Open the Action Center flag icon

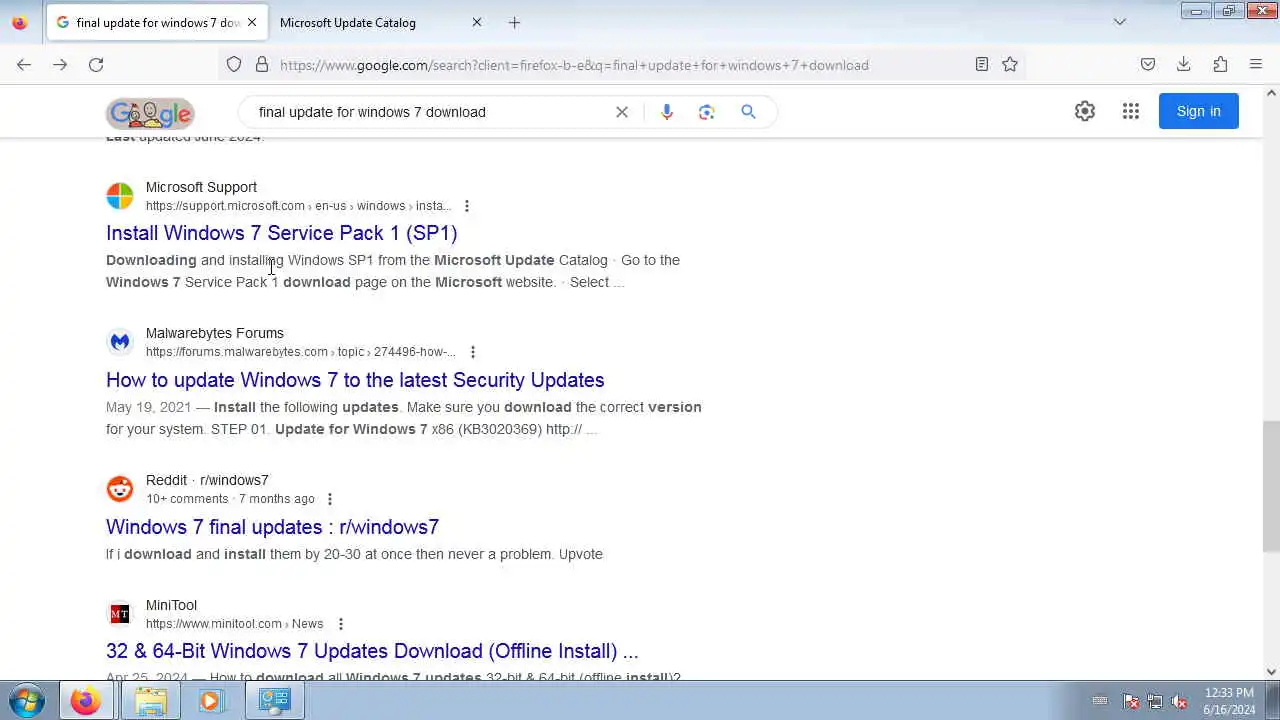pyautogui.click(x=1131, y=701)
